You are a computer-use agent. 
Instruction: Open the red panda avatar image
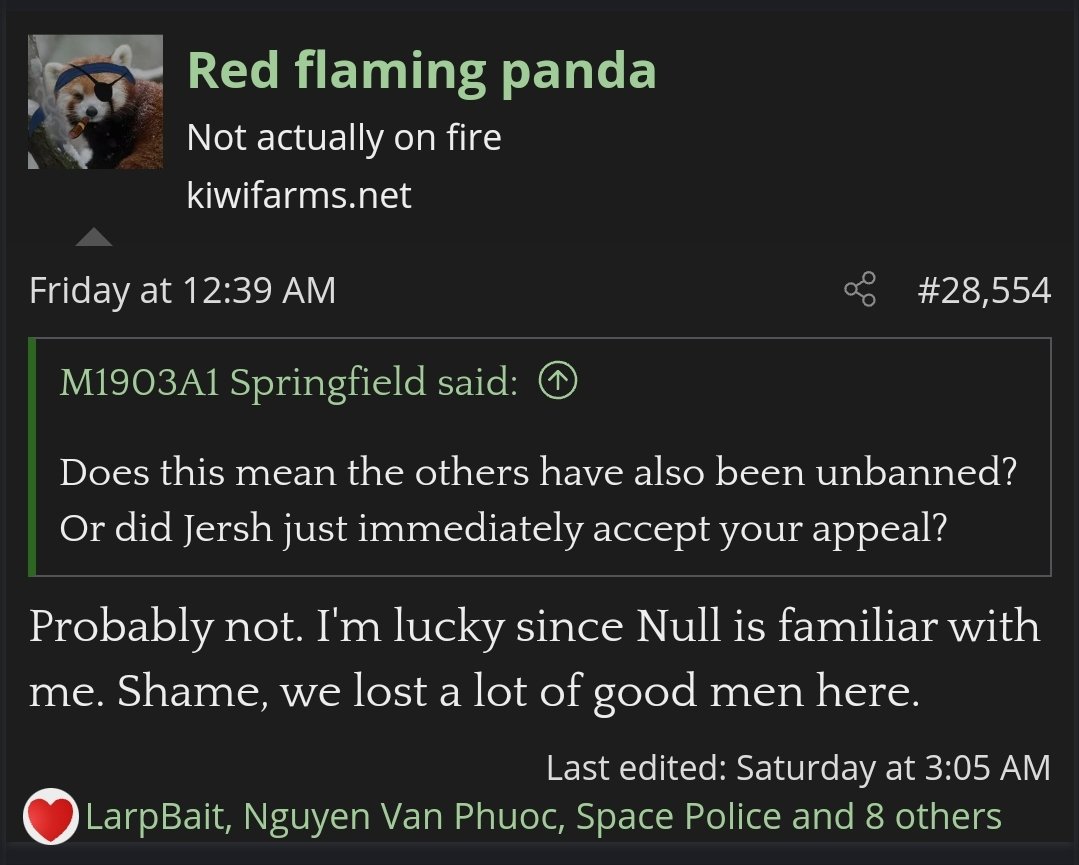[x=95, y=102]
